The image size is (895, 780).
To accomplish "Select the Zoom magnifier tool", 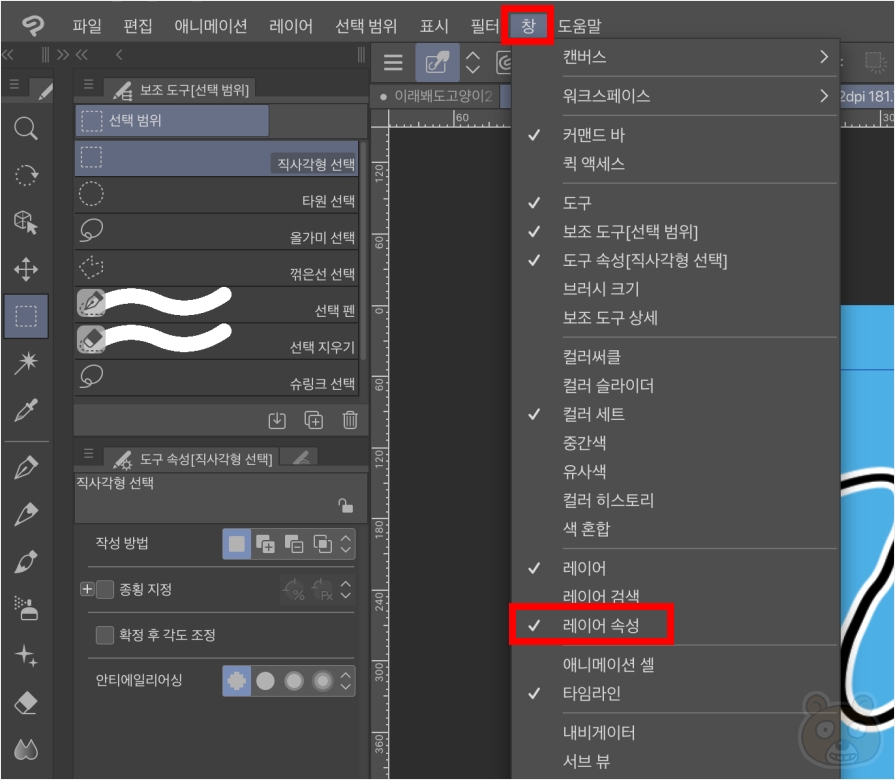I will (x=26, y=128).
